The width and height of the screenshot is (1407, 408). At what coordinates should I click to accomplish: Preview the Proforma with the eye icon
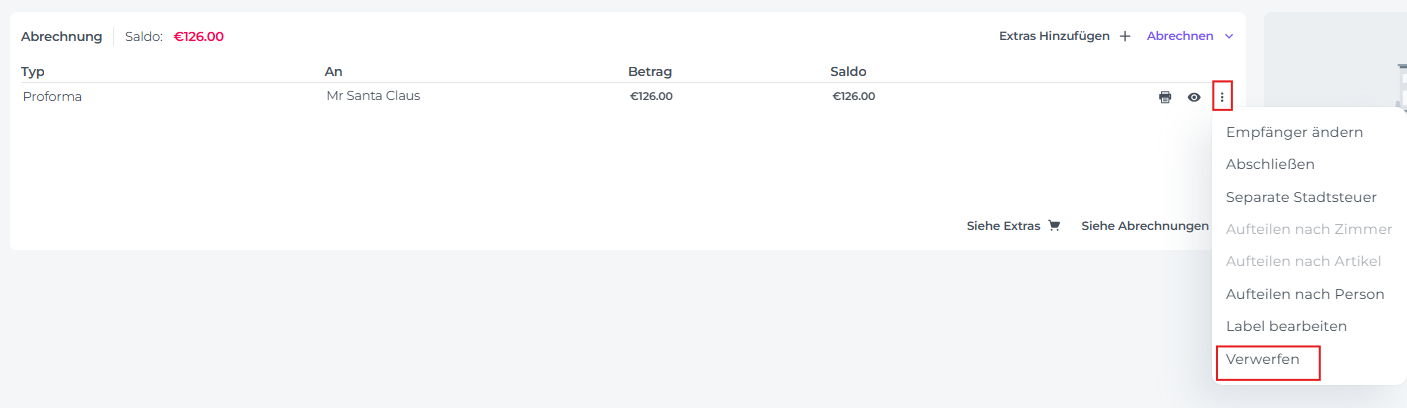click(x=1194, y=97)
